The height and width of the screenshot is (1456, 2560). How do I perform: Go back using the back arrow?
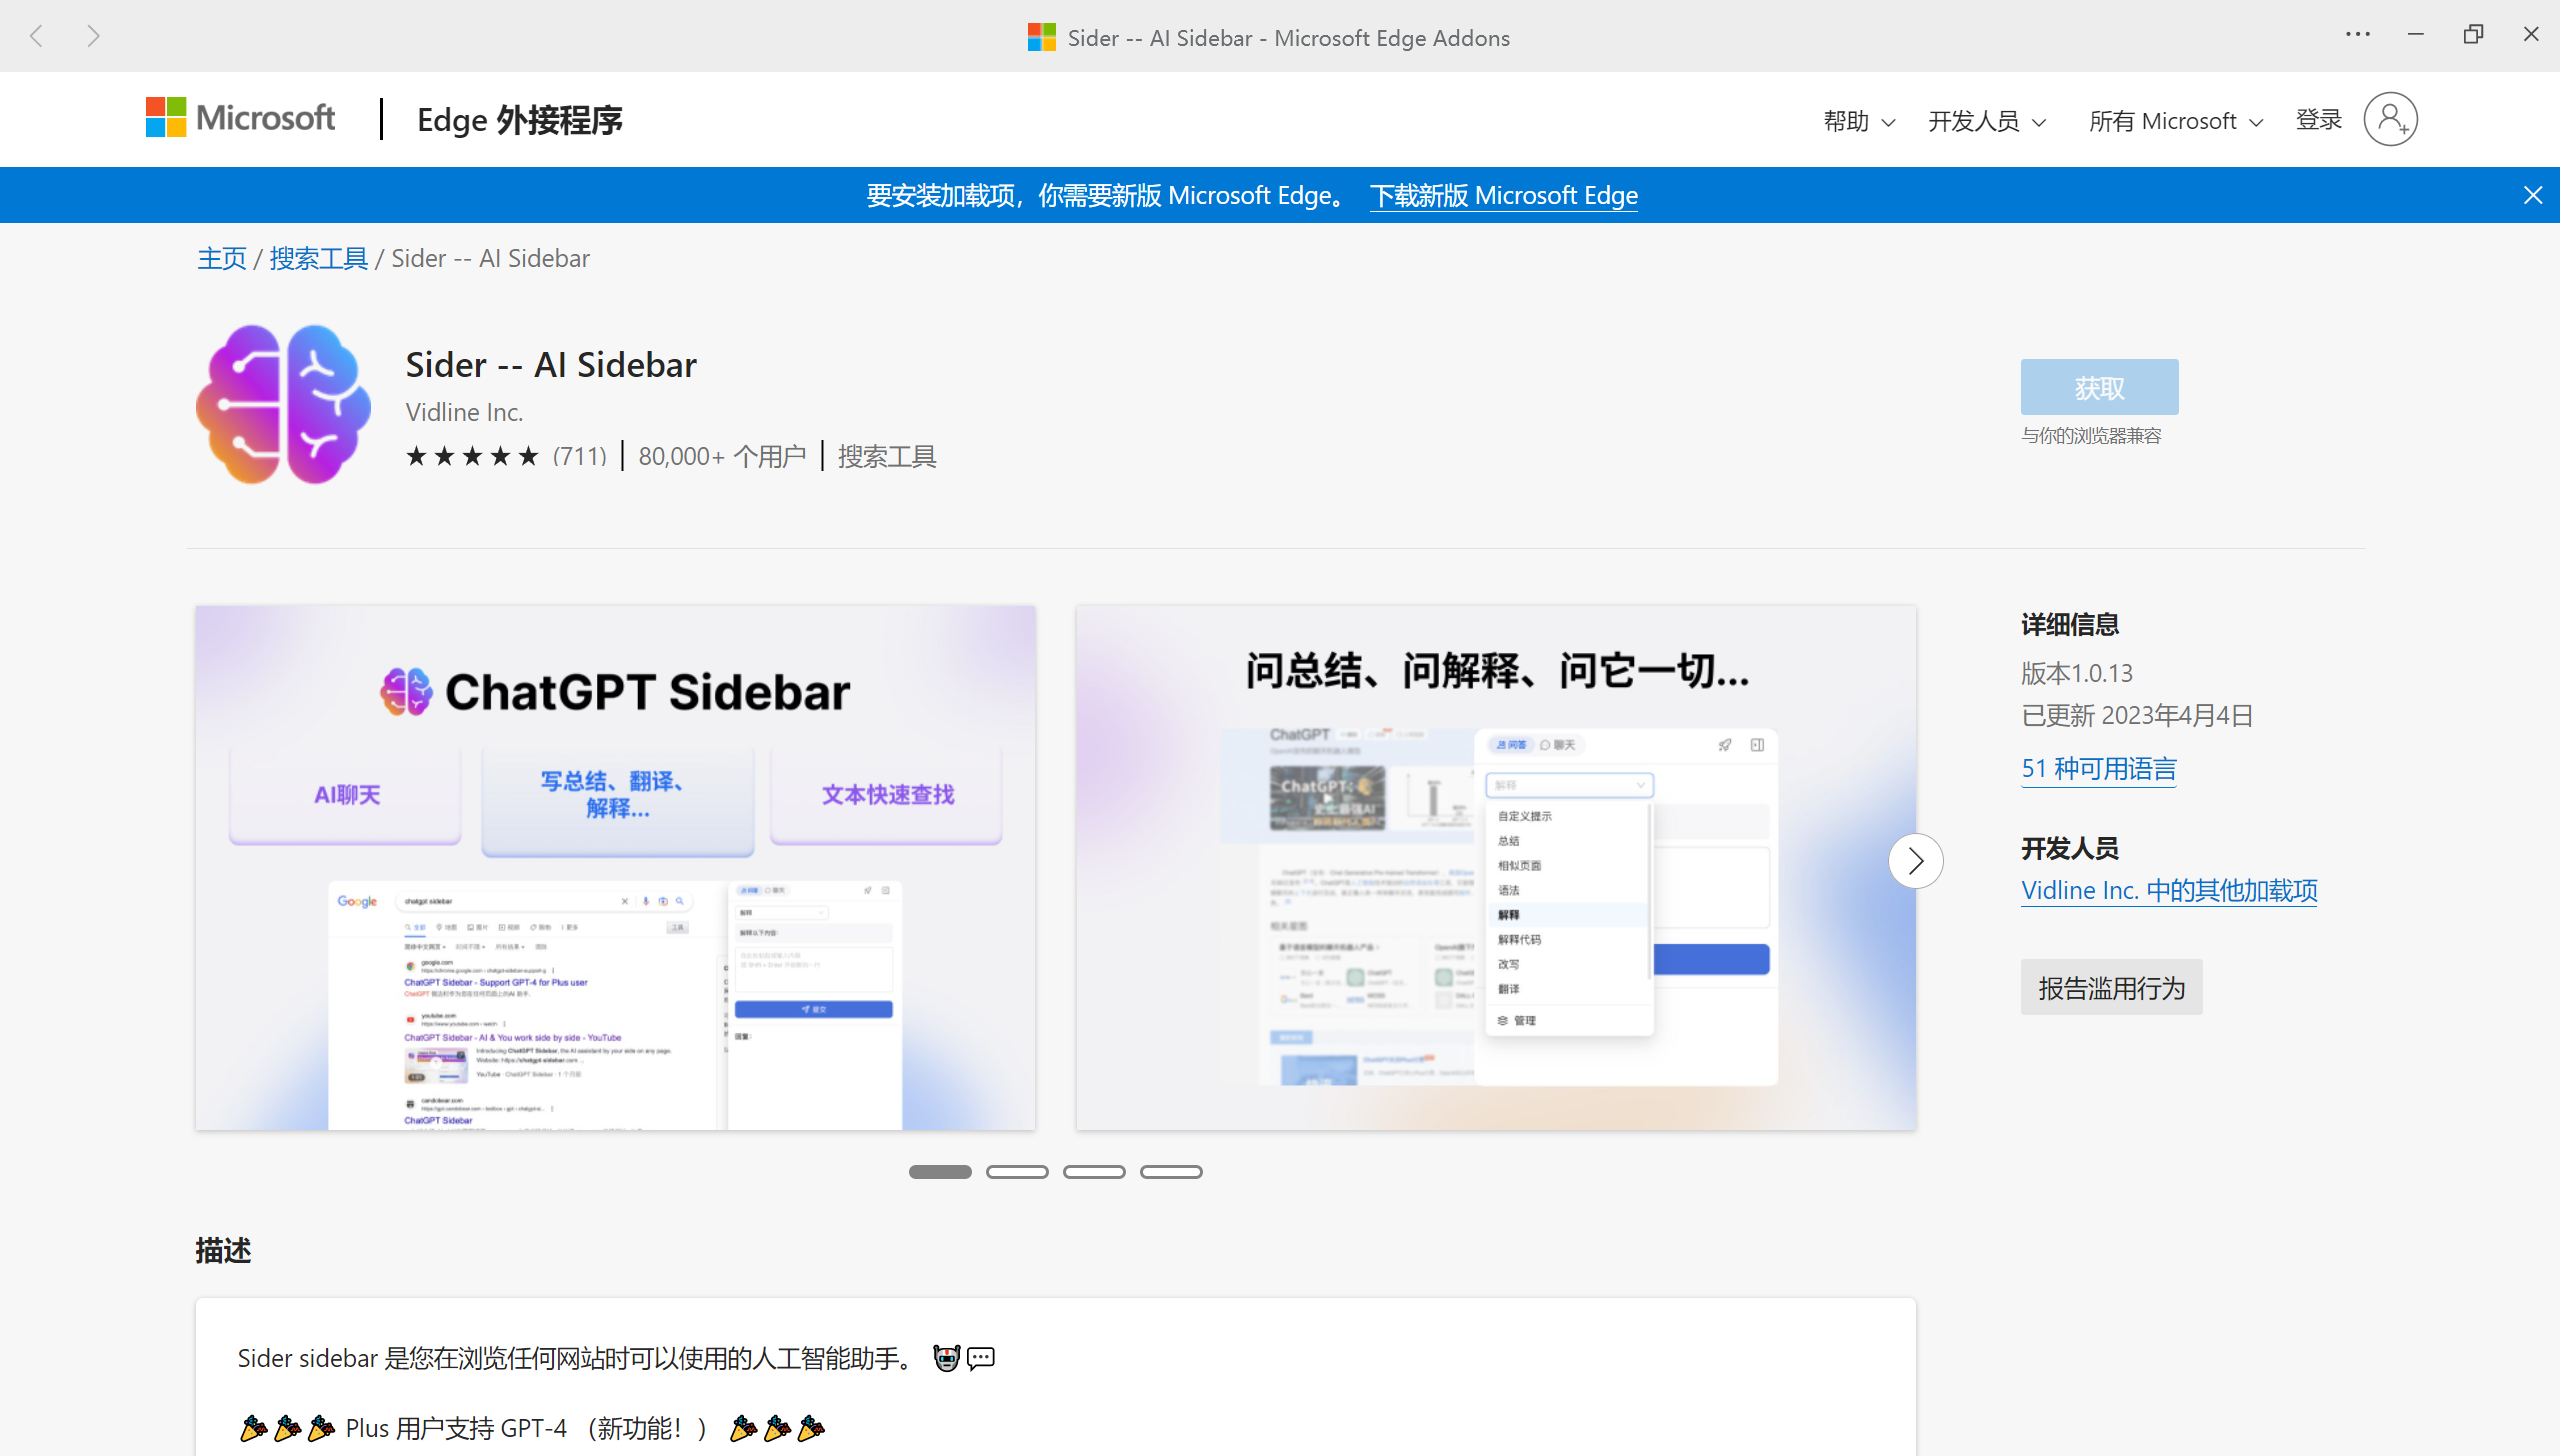(37, 37)
